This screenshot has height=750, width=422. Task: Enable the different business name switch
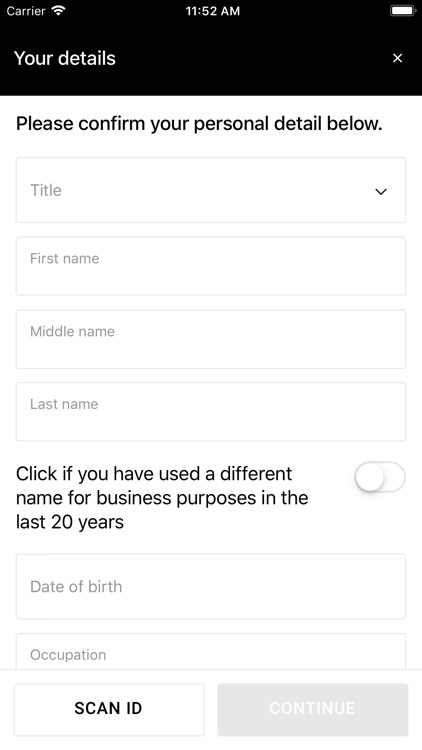[x=380, y=477]
